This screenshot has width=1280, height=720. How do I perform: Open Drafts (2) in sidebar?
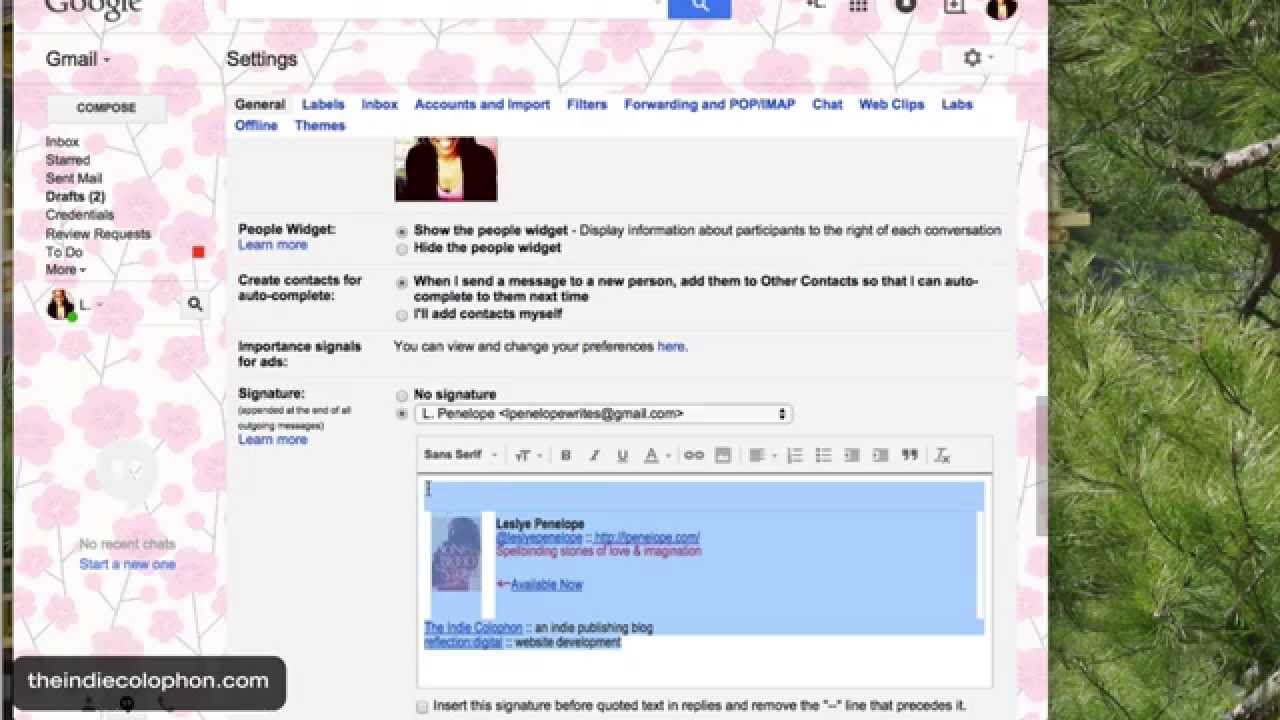click(75, 197)
